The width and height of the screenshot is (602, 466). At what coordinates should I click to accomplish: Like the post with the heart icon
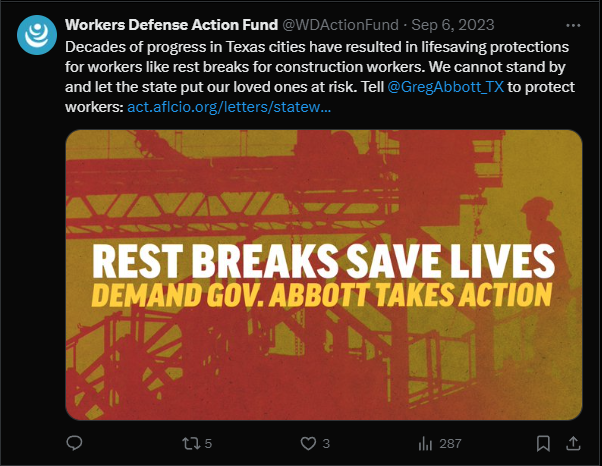click(308, 443)
